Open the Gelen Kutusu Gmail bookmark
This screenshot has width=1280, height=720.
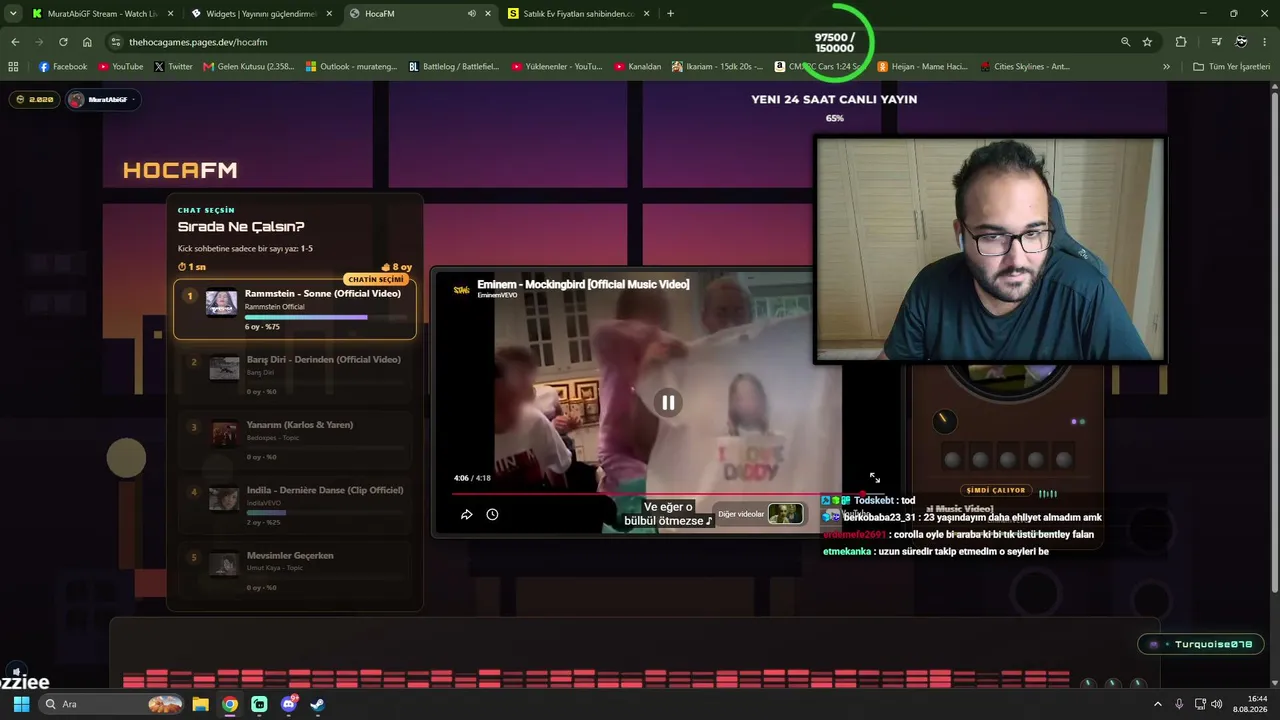click(249, 67)
